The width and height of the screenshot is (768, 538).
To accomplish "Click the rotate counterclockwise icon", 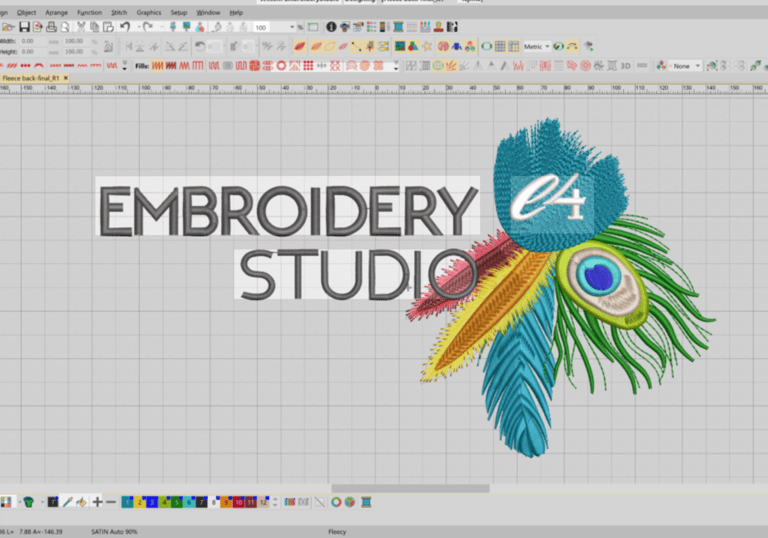I will tap(200, 47).
